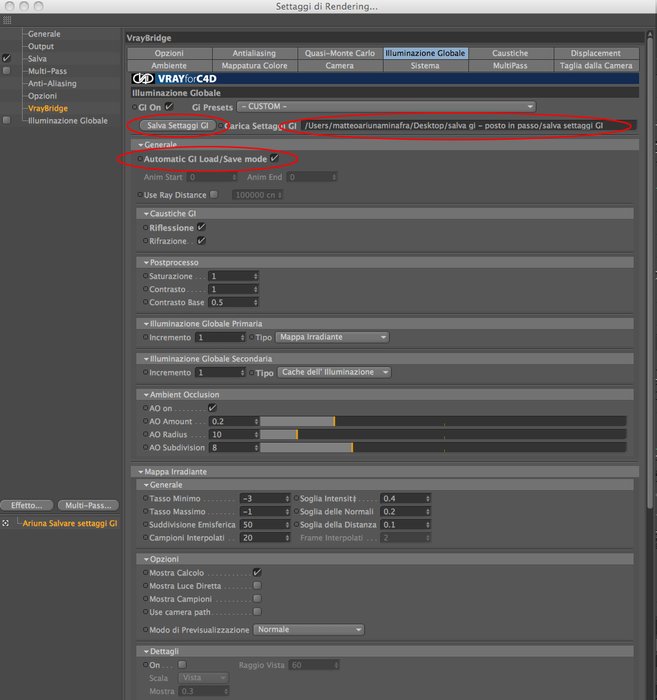Collapse the Dettagli section
The height and width of the screenshot is (700, 657).
[x=146, y=651]
